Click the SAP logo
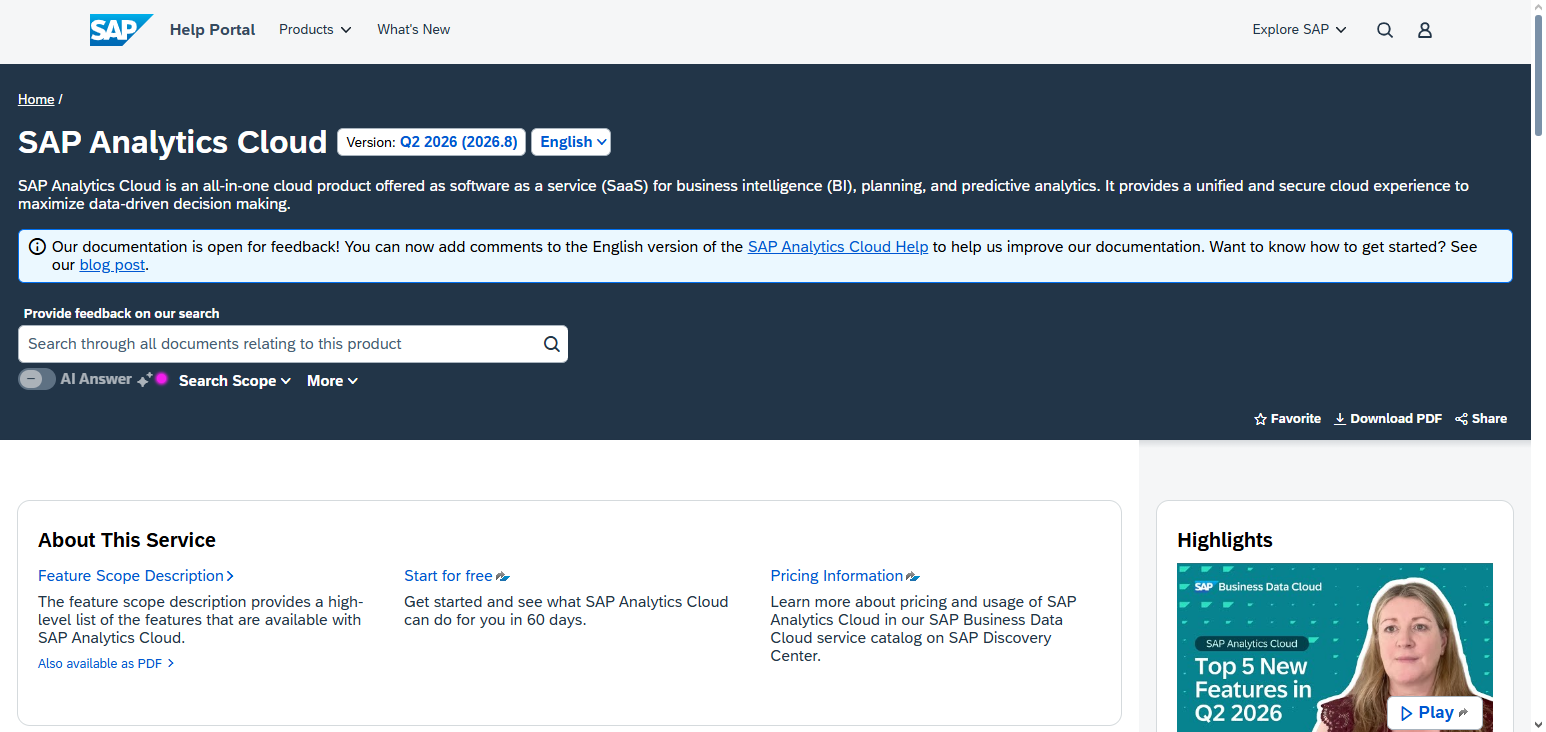Image resolution: width=1546 pixels, height=732 pixels. point(121,30)
